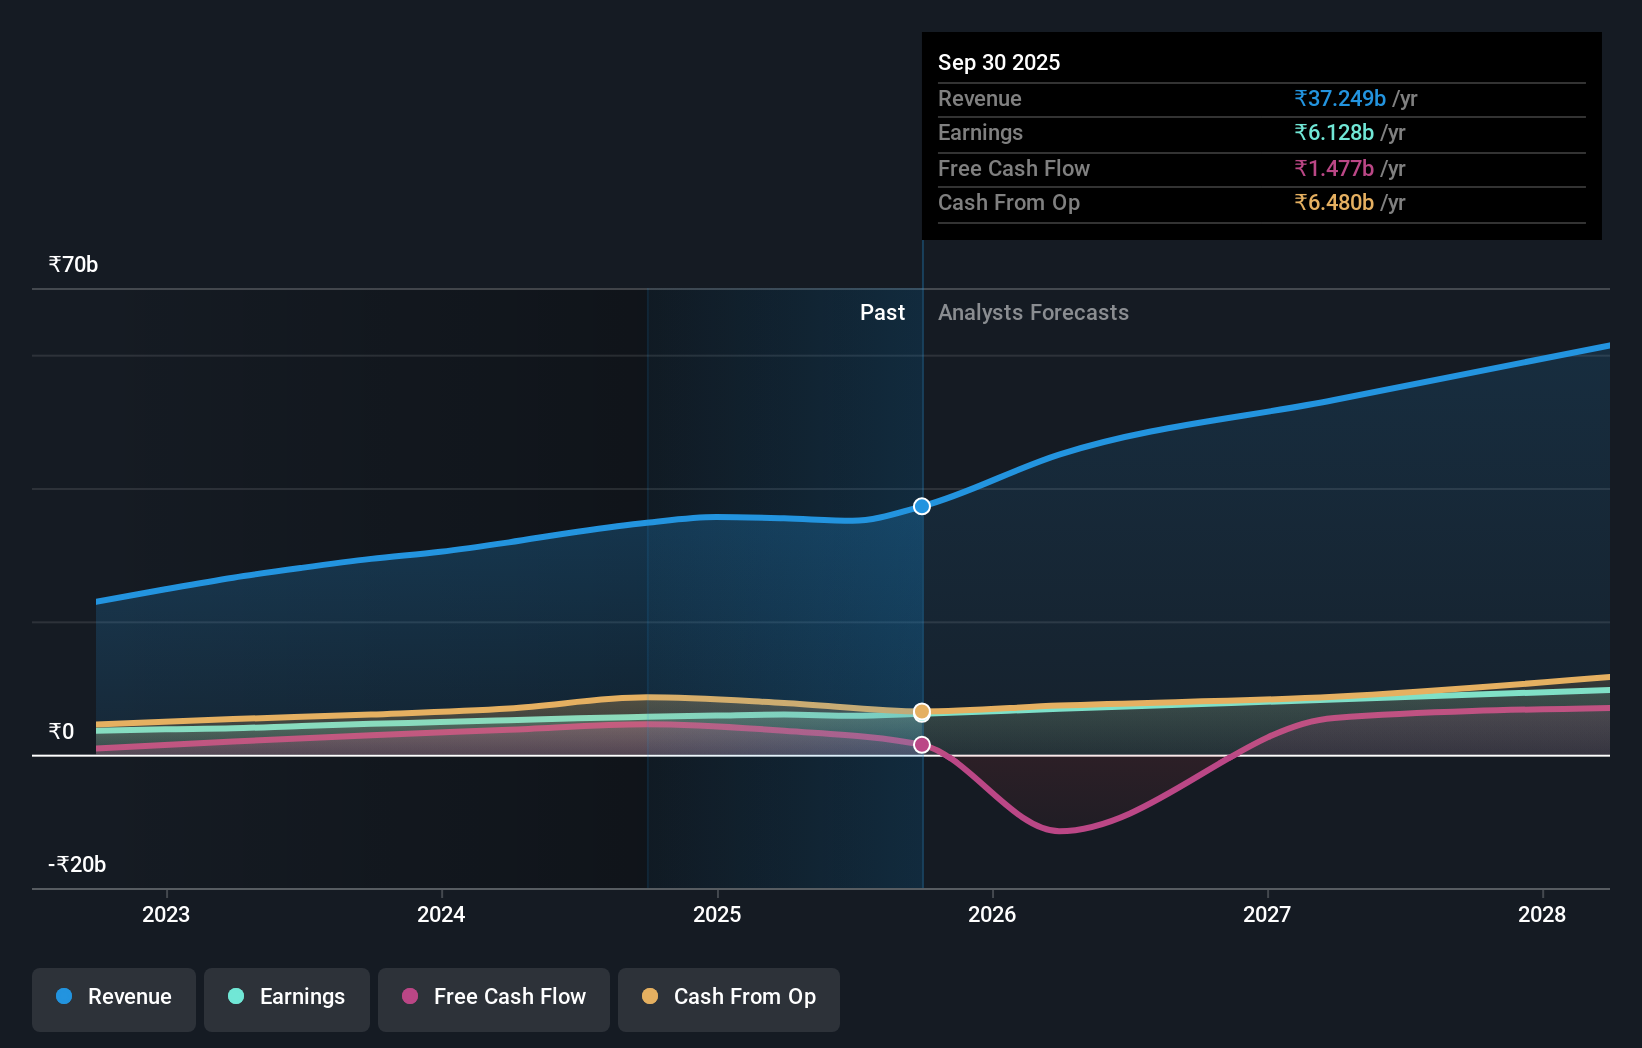Click the ₹6.128b Earnings value
This screenshot has width=1642, height=1048.
click(1333, 133)
